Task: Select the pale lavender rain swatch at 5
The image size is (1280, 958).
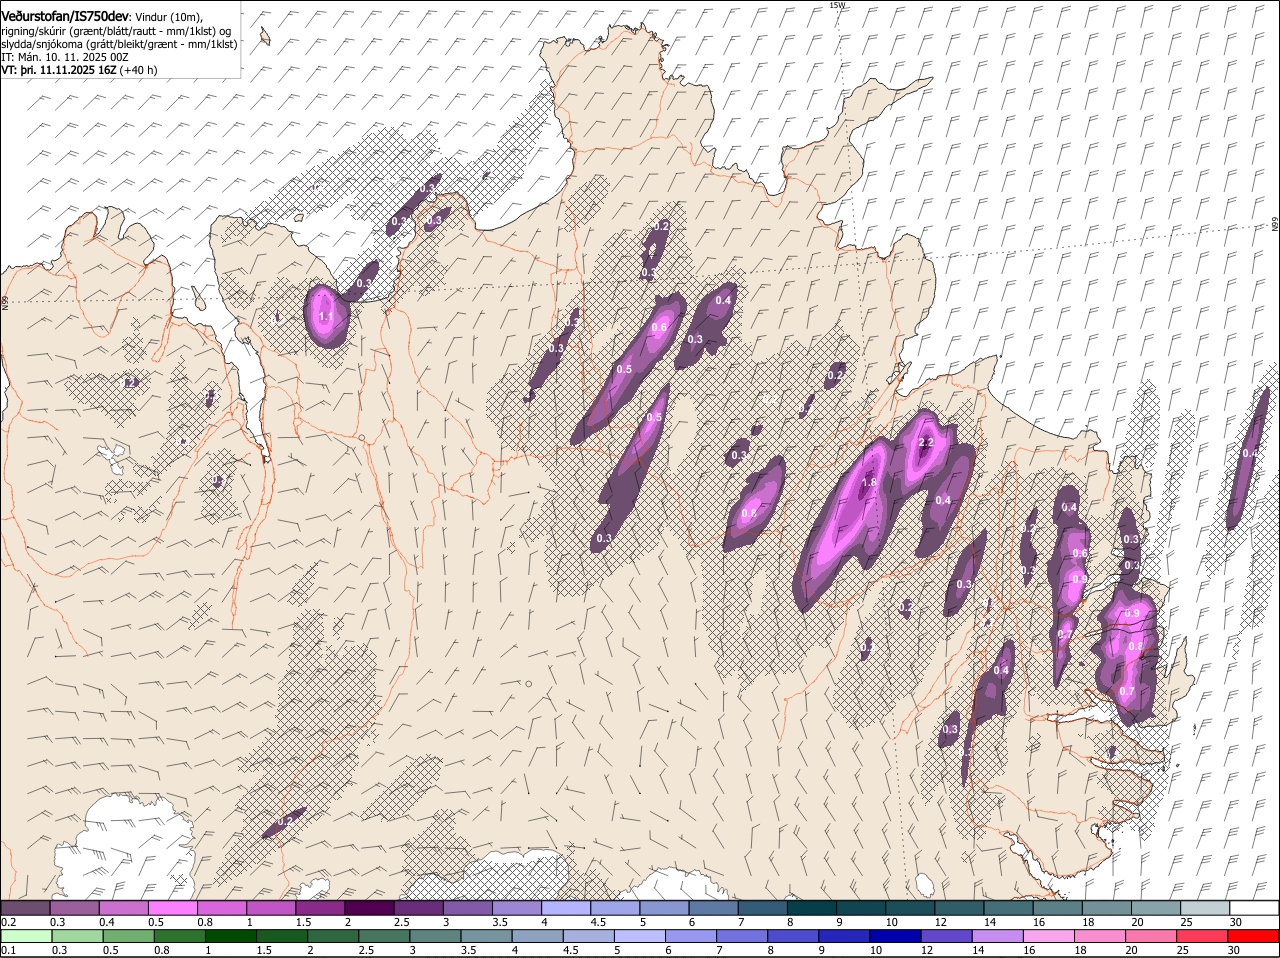Action: (640, 937)
